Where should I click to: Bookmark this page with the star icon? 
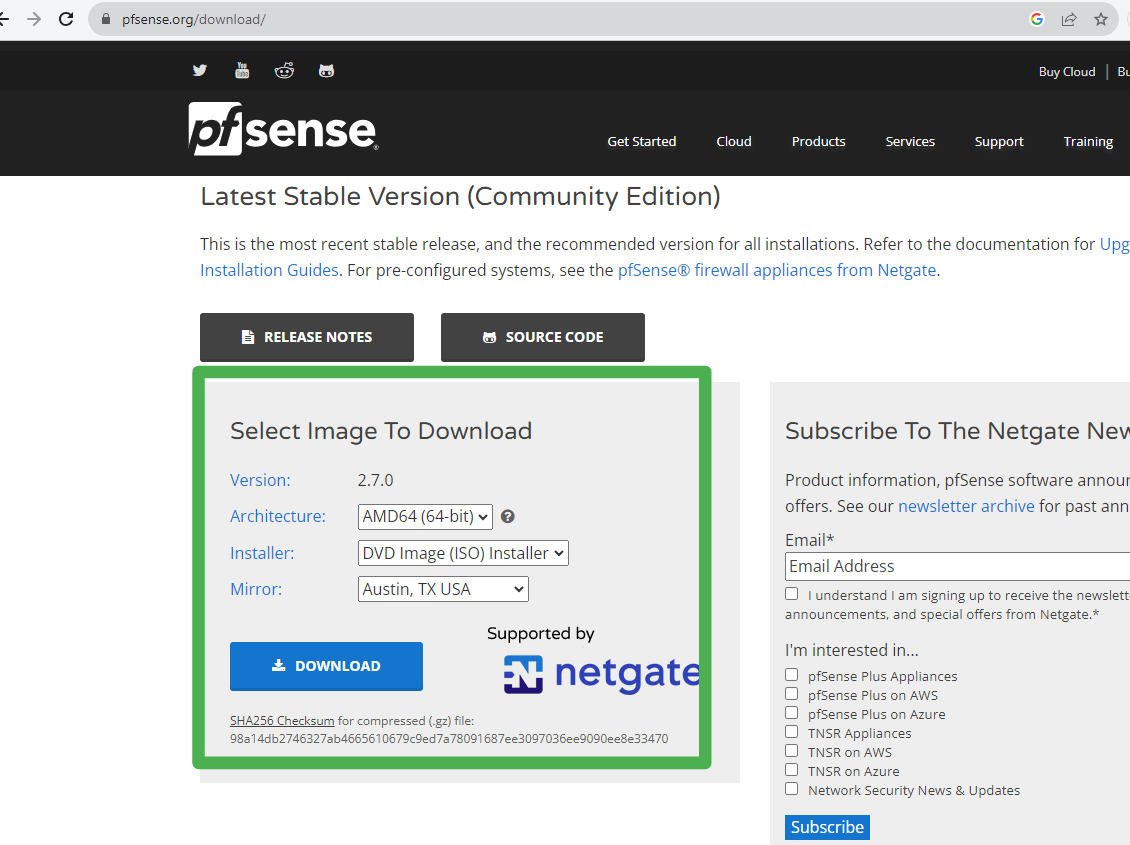pyautogui.click(x=1100, y=19)
